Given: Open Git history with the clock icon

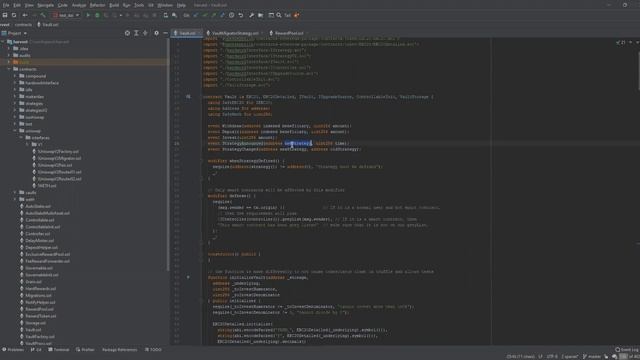Looking at the screenshot, I should click(x=231, y=15).
